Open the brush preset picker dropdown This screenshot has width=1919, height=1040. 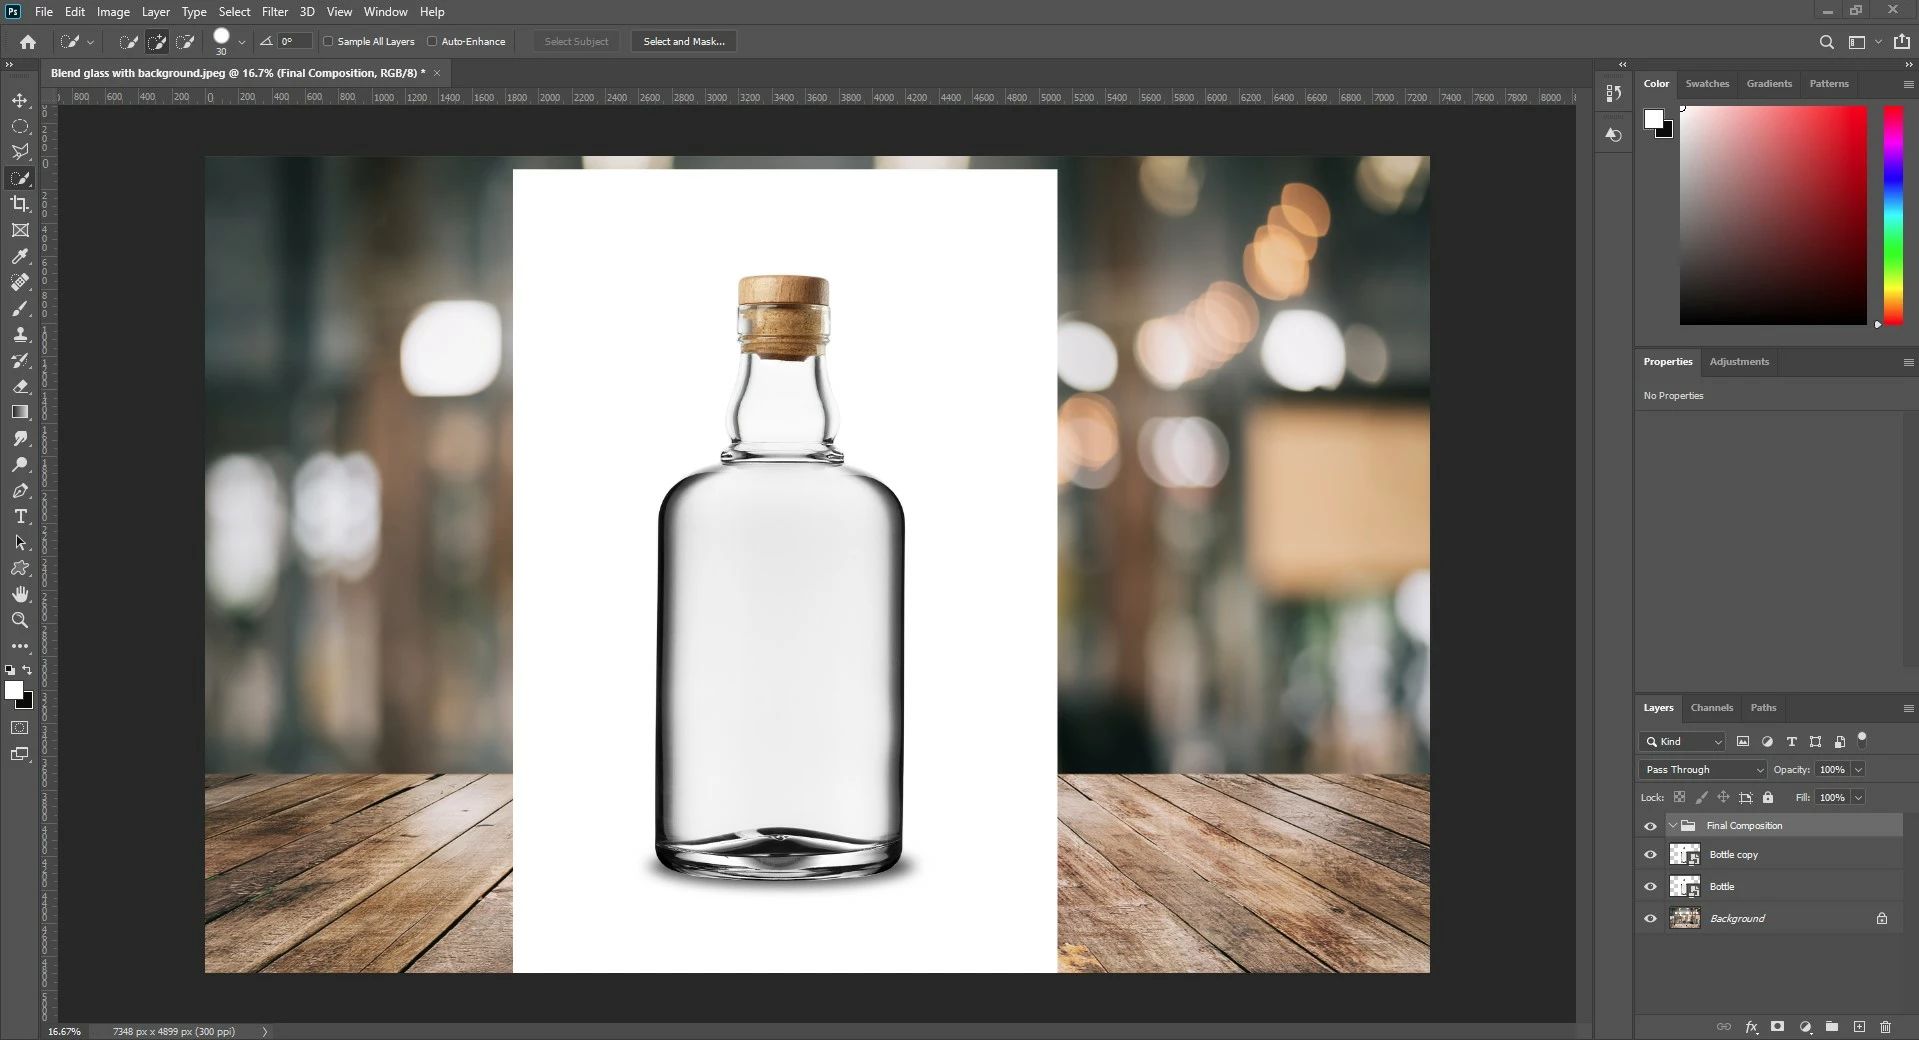coord(242,42)
